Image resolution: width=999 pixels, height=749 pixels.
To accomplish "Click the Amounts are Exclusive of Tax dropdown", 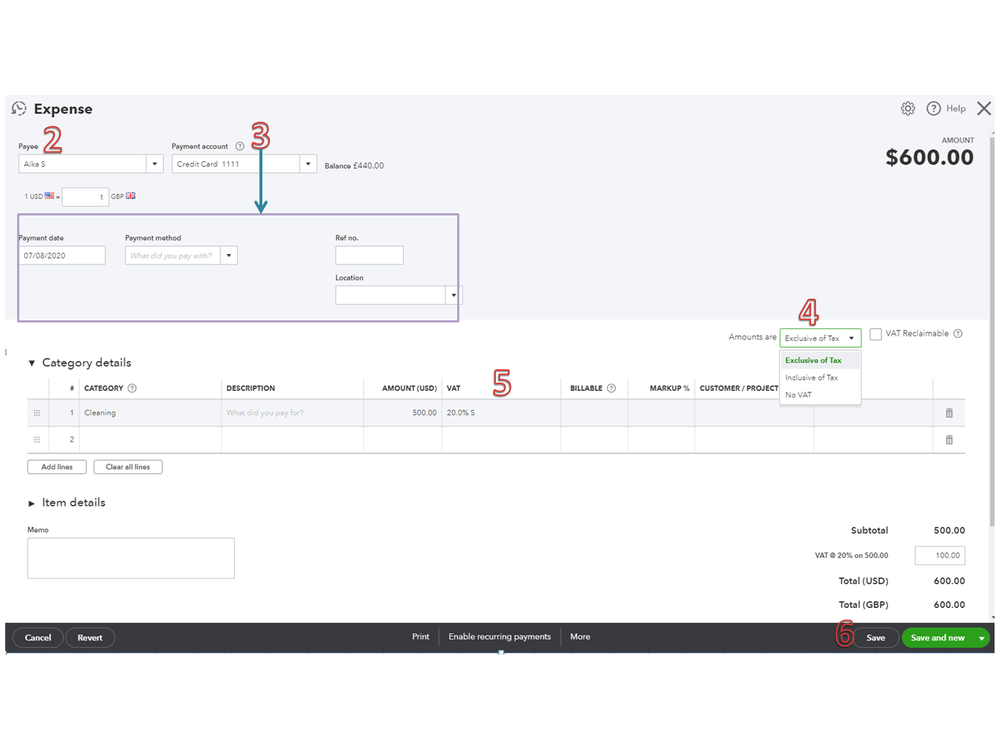I will [820, 338].
